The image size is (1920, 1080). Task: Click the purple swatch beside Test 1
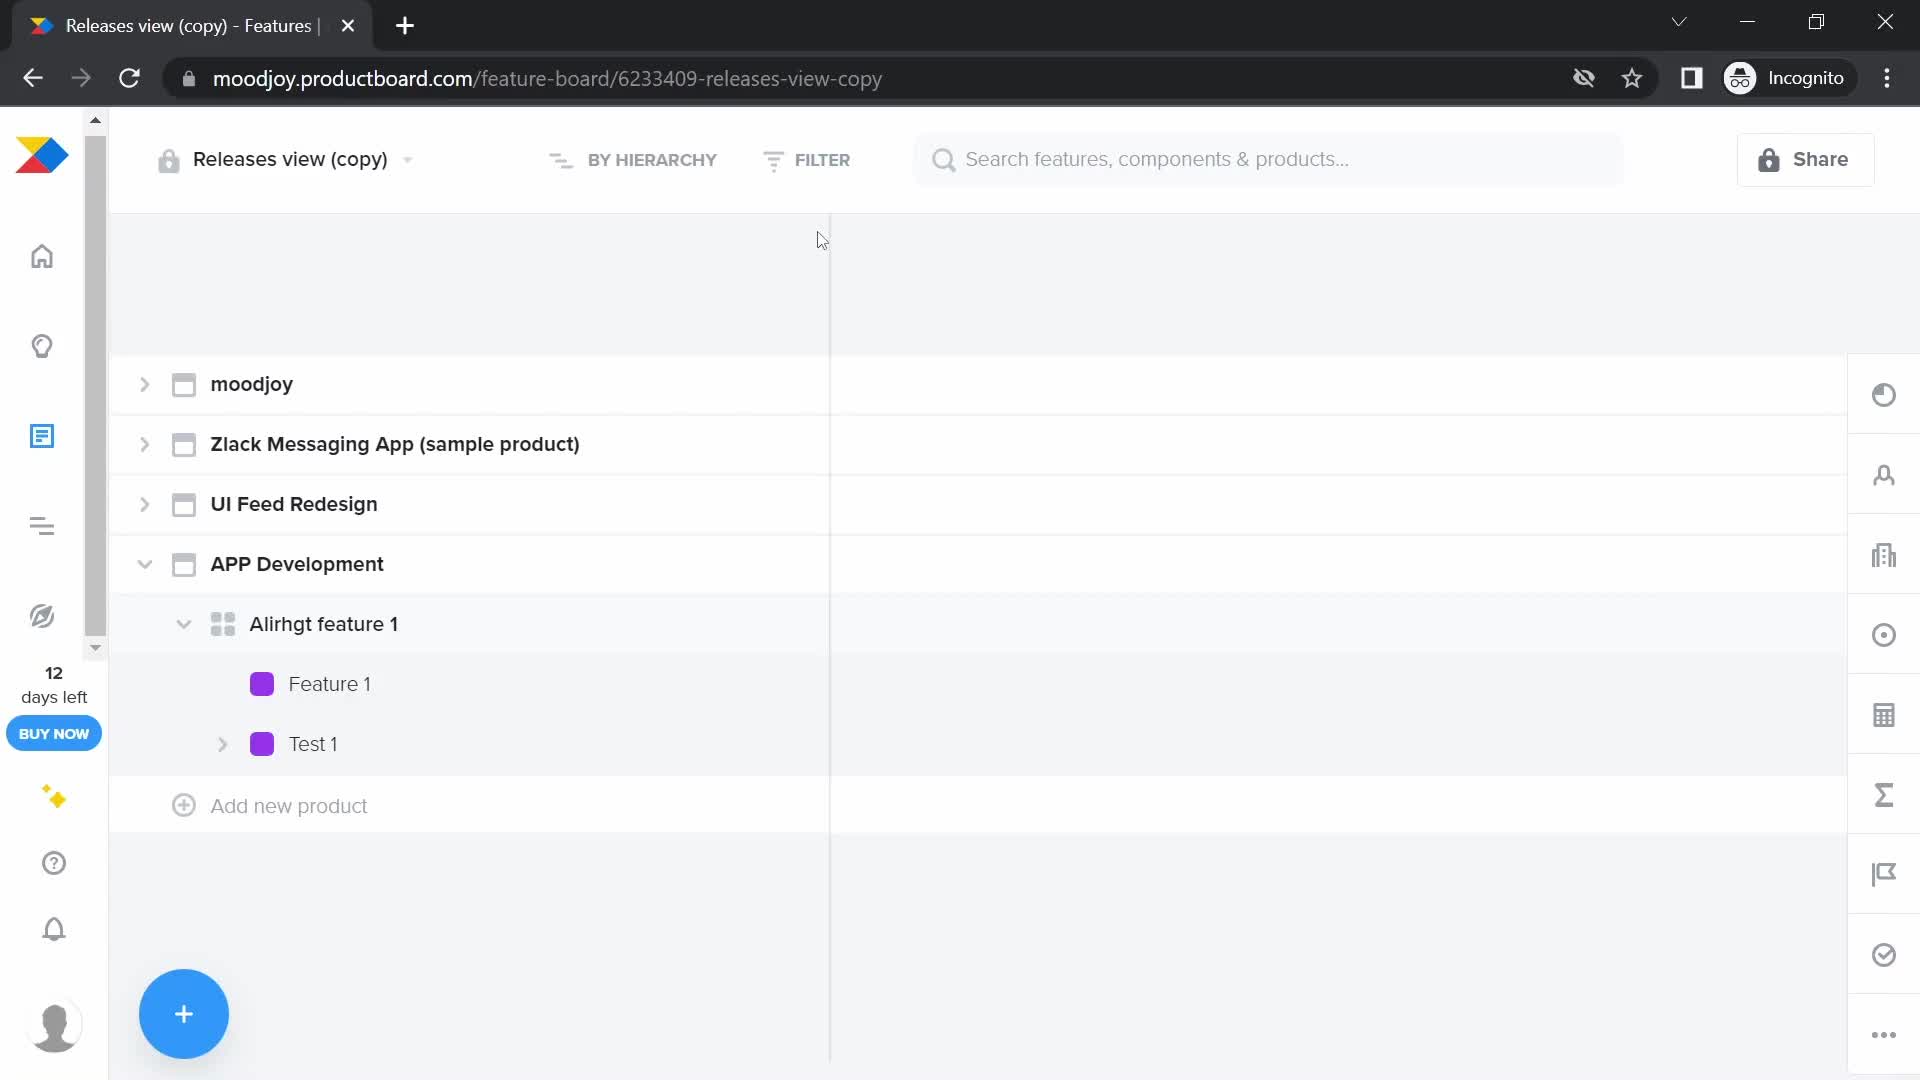(x=262, y=744)
